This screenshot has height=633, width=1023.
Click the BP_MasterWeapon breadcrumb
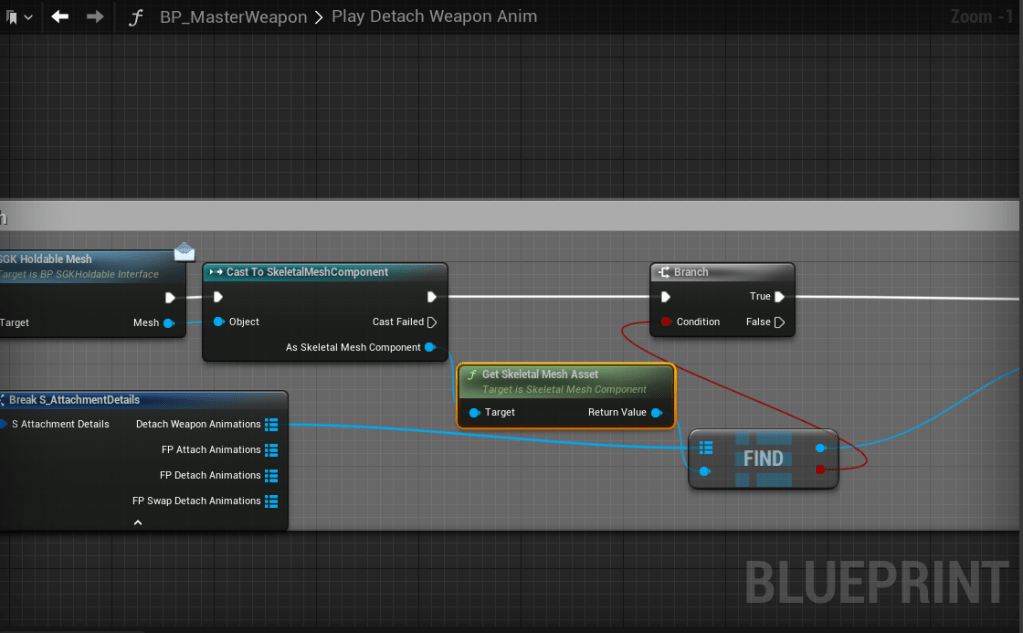point(234,16)
